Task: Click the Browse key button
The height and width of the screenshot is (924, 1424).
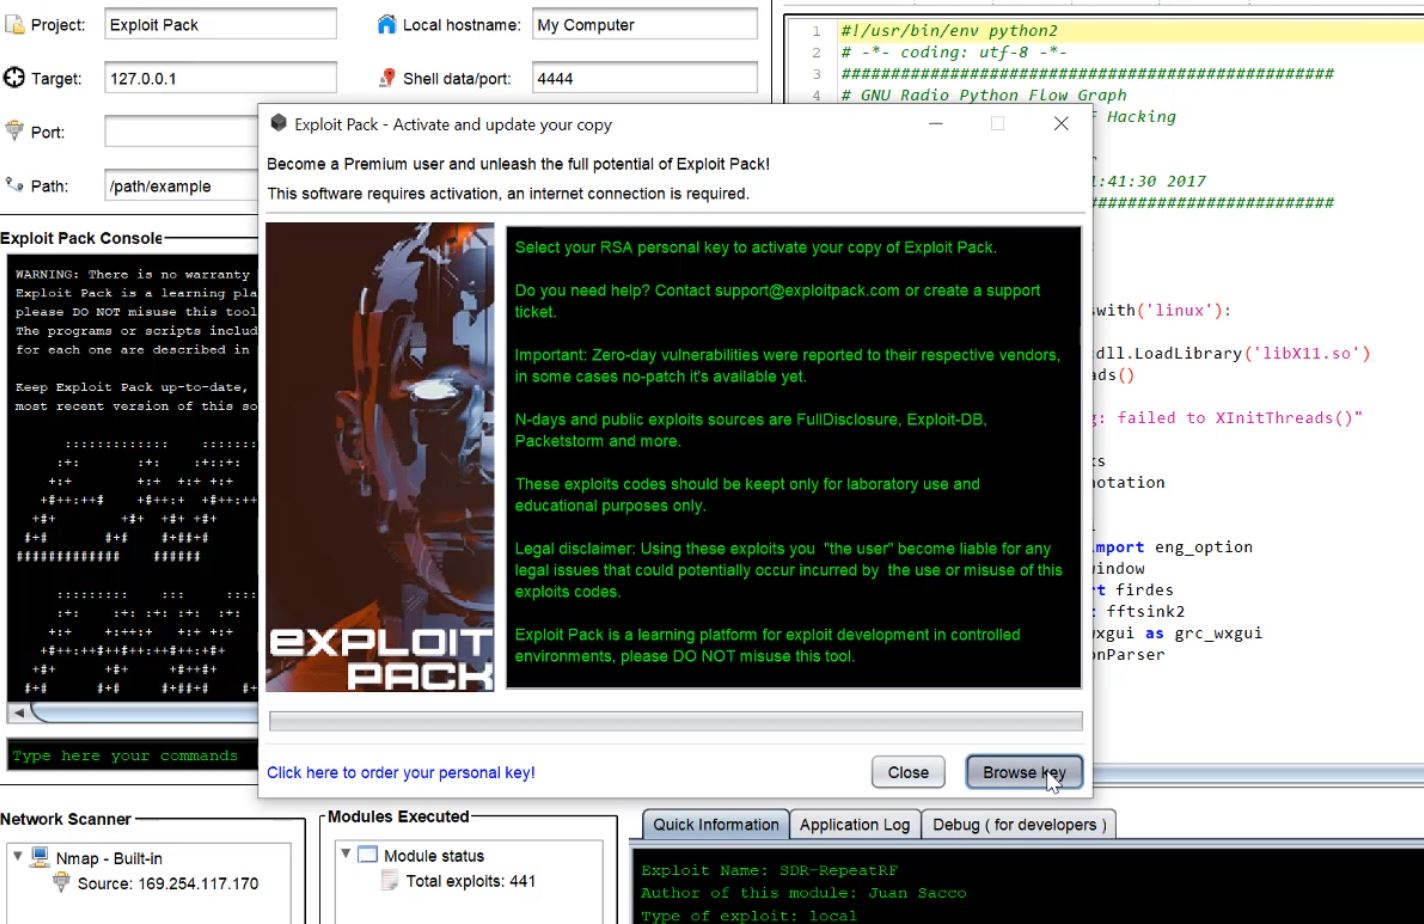Action: tap(1024, 772)
